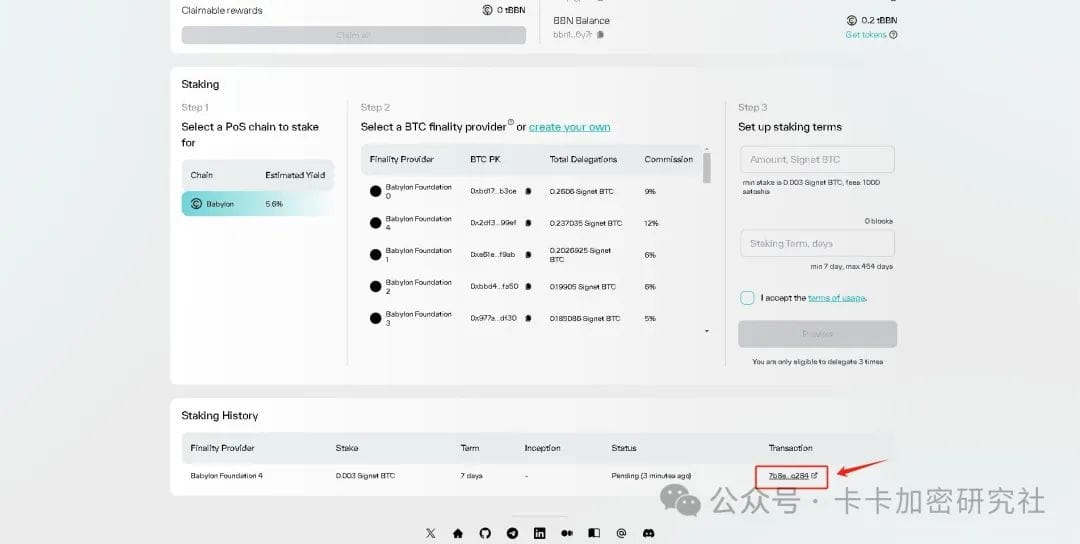Viewport: 1080px width, 544px height.
Task: Click the Get tokens link
Action: coord(870,35)
